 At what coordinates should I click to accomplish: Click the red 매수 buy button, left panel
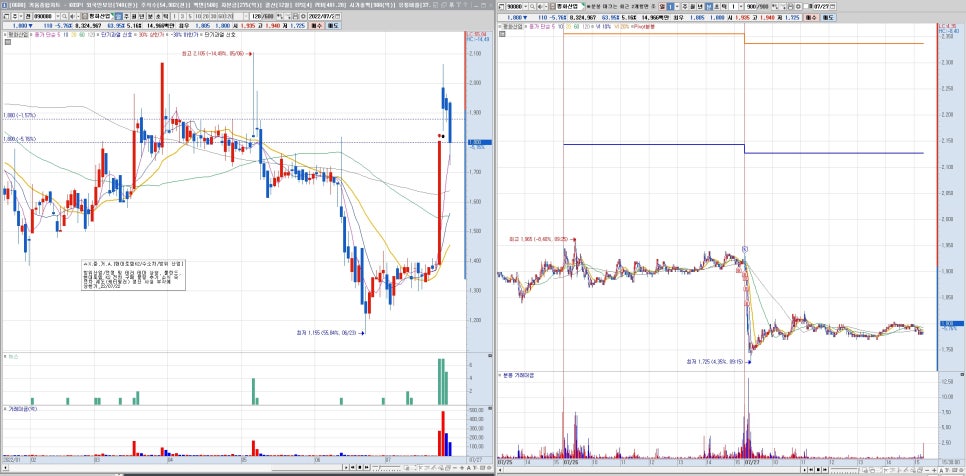coord(315,26)
